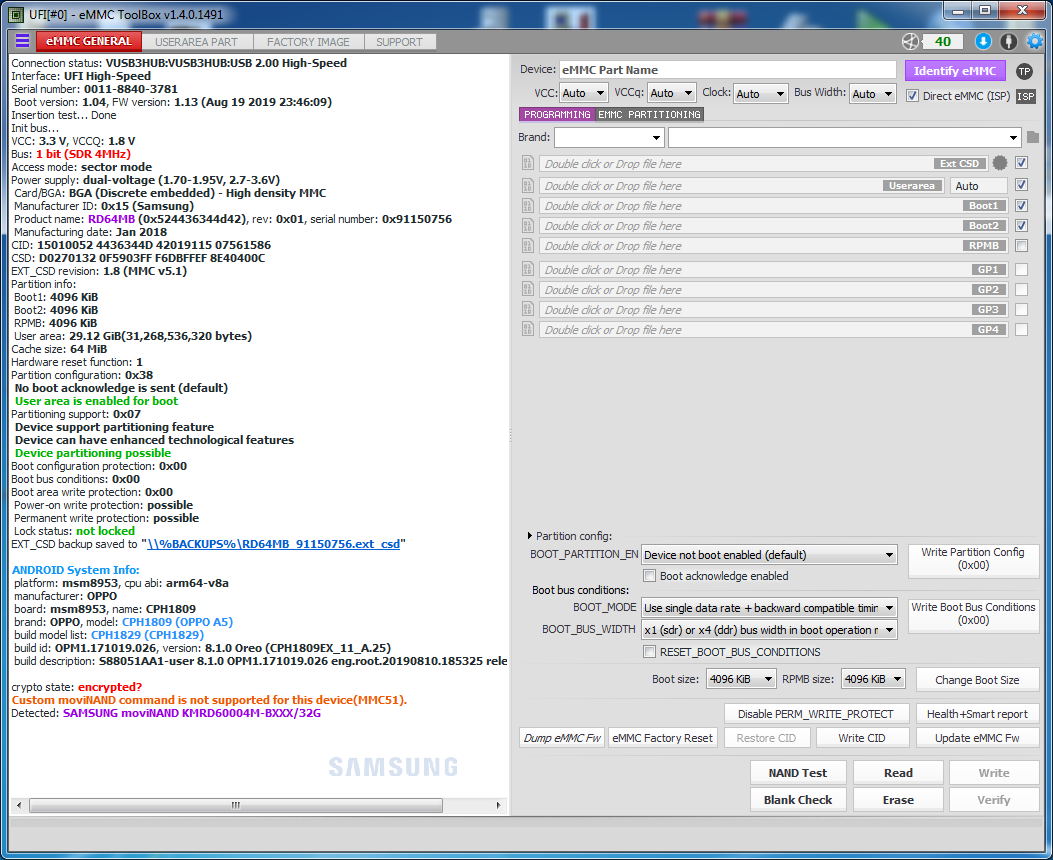Open settings with the gear icon
This screenshot has height=860, width=1053.
pos(1034,42)
